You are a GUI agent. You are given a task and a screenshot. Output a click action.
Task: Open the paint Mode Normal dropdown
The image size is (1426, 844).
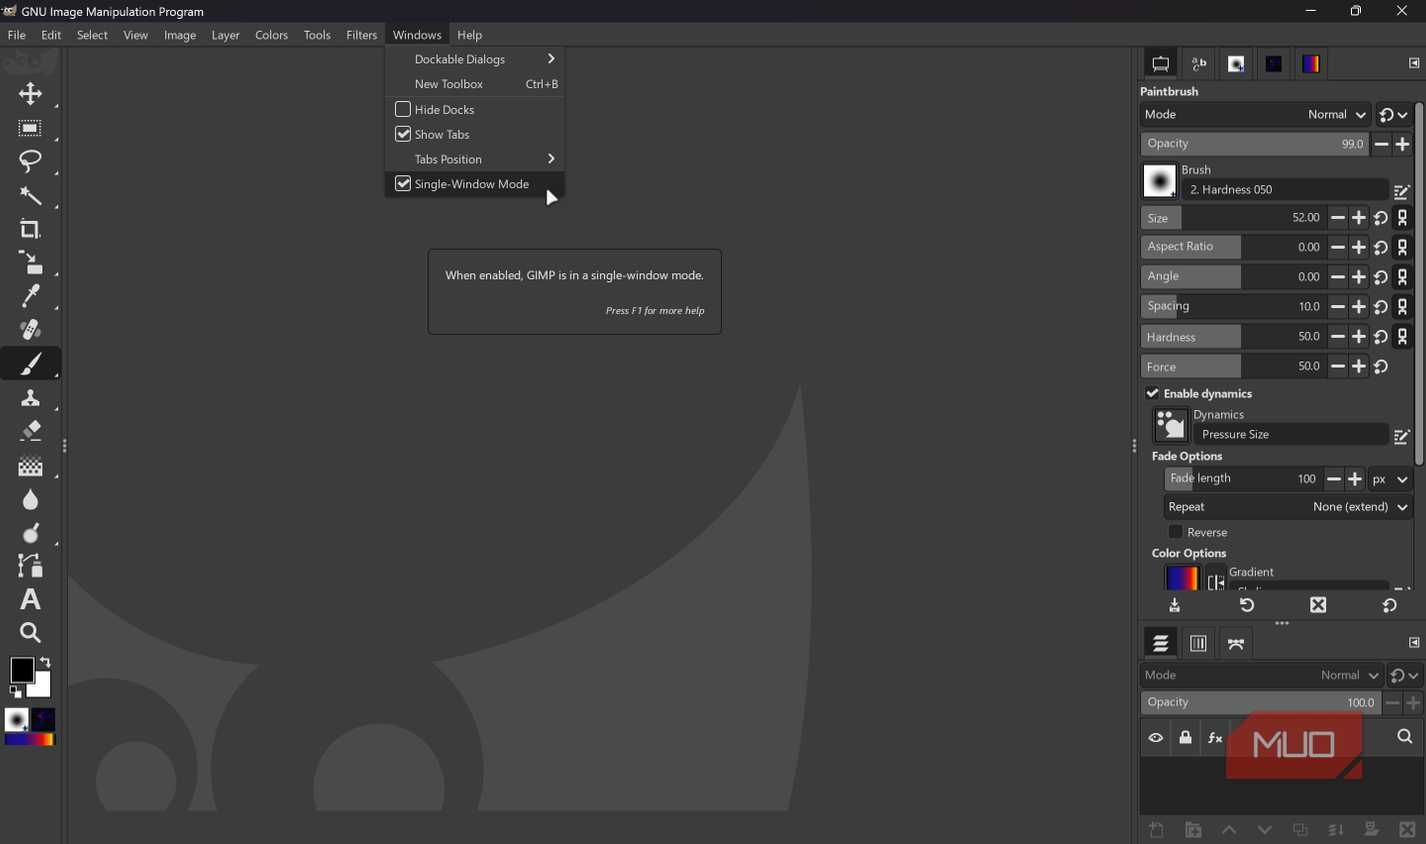coord(1256,115)
